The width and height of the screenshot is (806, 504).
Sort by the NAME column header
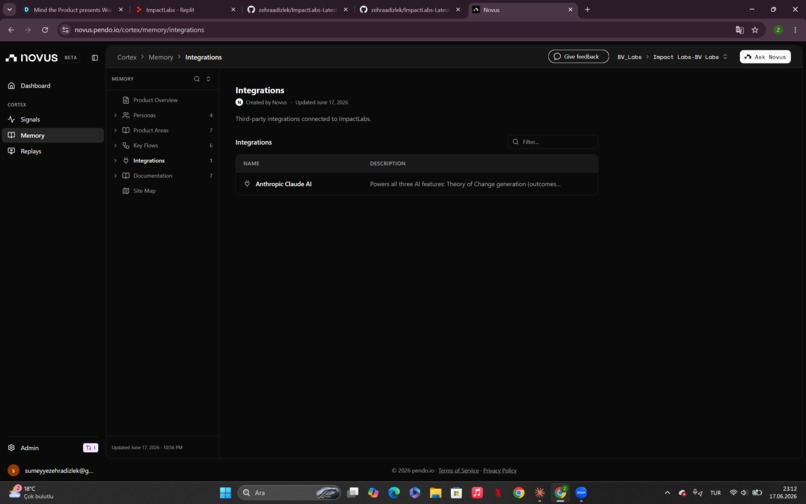[x=251, y=164]
